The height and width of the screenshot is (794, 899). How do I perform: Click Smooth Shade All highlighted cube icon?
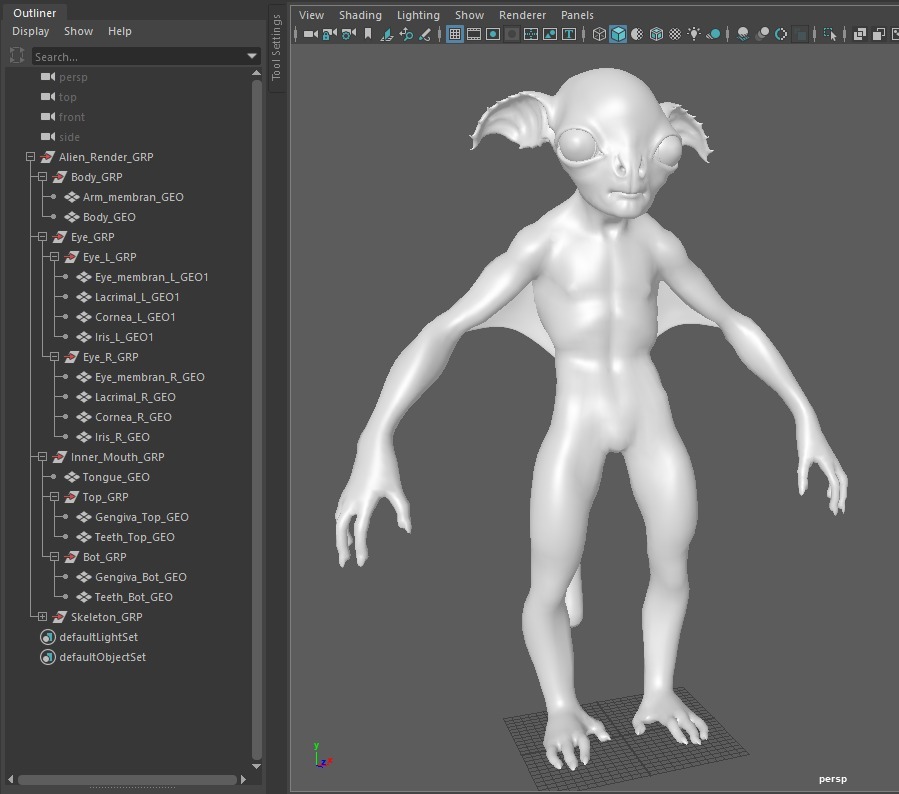[x=618, y=34]
